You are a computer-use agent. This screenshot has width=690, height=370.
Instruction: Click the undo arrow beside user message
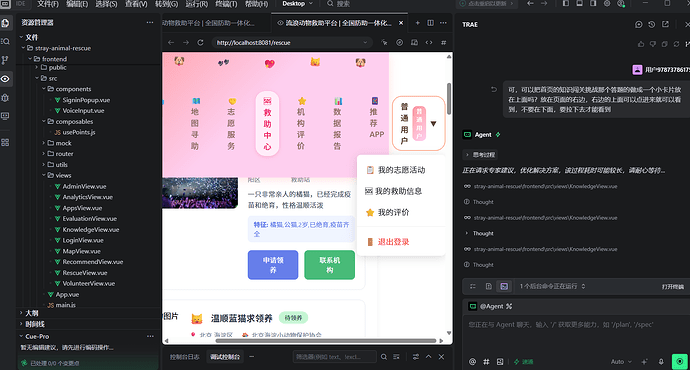pyautogui.click(x=494, y=89)
